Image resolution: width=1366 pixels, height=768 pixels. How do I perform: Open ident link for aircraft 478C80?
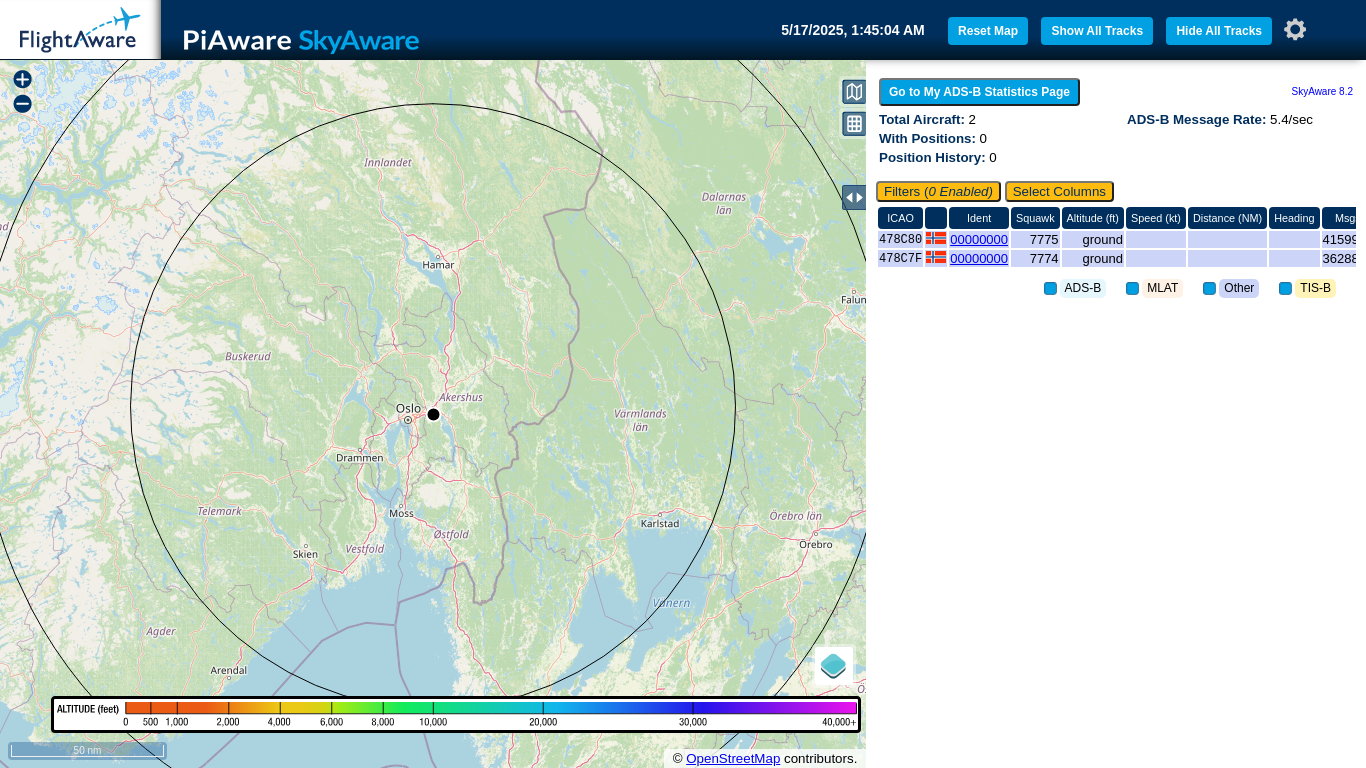point(979,240)
